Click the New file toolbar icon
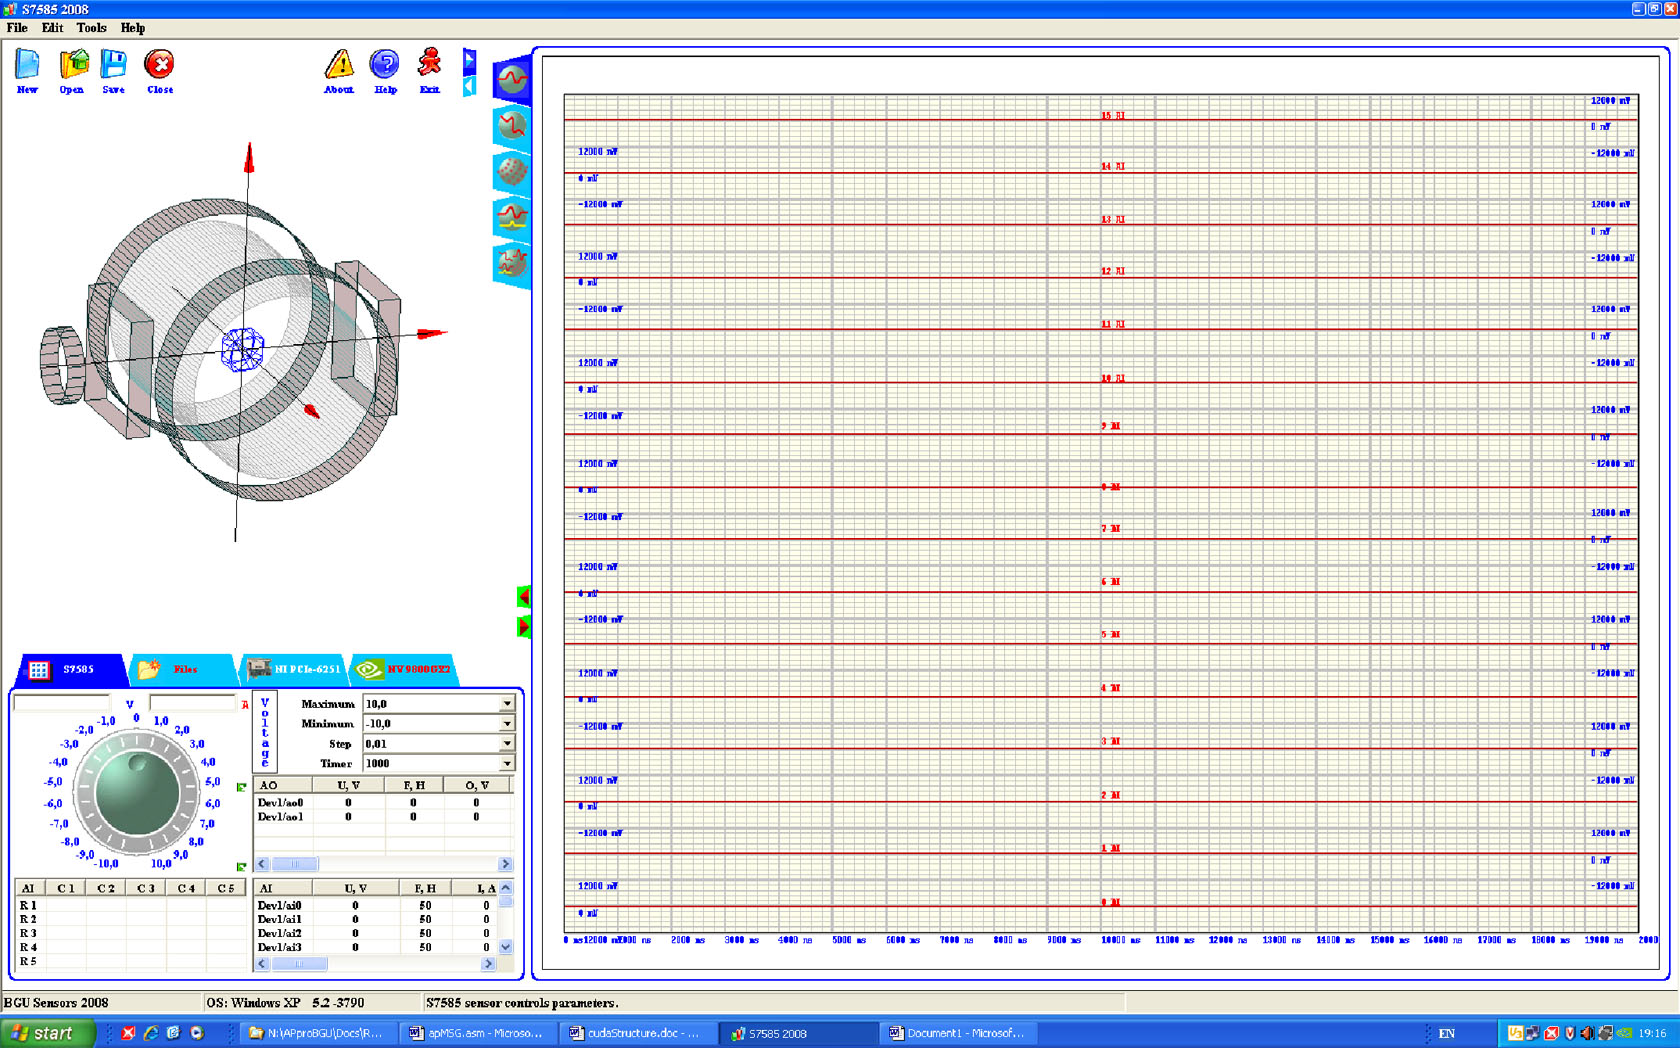The width and height of the screenshot is (1680, 1048). point(27,66)
